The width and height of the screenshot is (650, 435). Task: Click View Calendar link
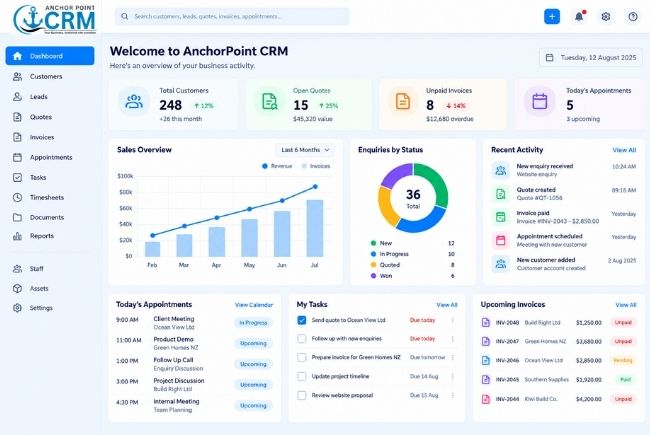[254, 305]
